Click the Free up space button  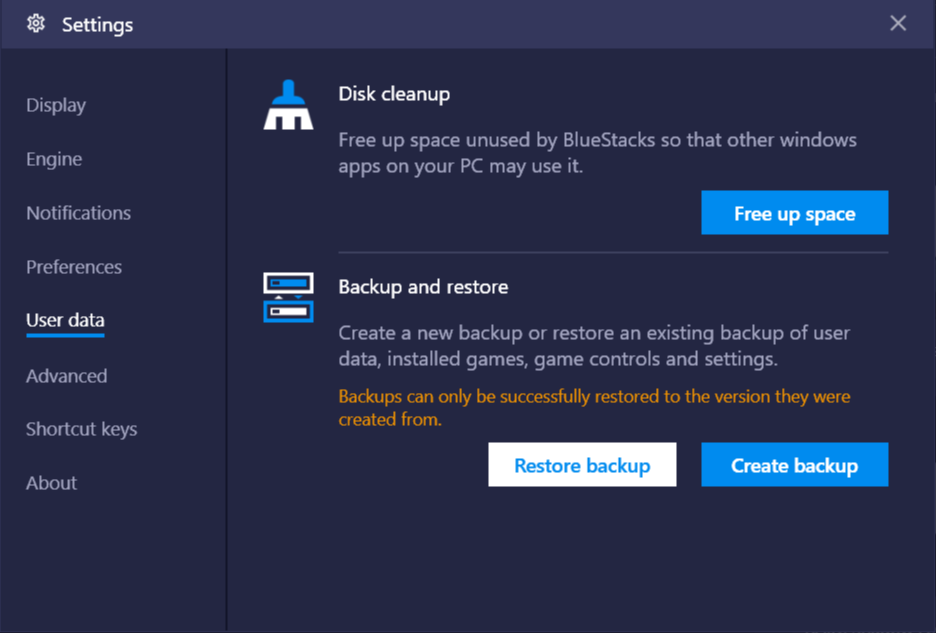pyautogui.click(x=795, y=213)
